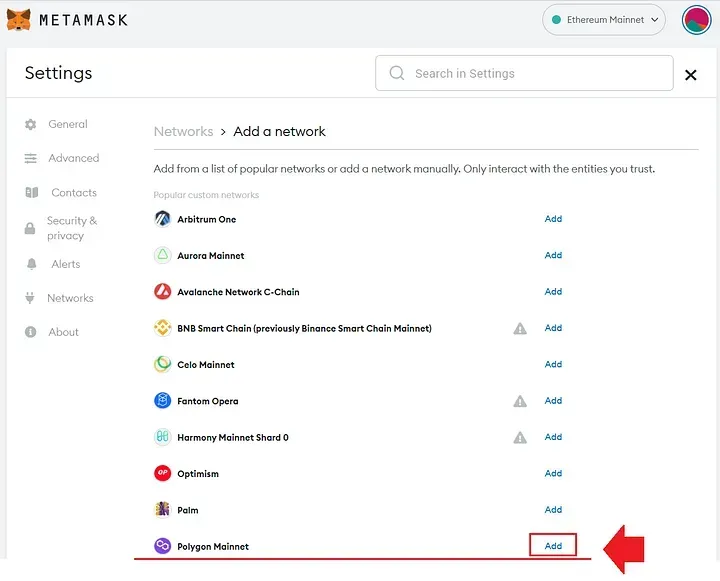Click the Fantom Opera warning triangle
720x581 pixels.
pyautogui.click(x=520, y=401)
